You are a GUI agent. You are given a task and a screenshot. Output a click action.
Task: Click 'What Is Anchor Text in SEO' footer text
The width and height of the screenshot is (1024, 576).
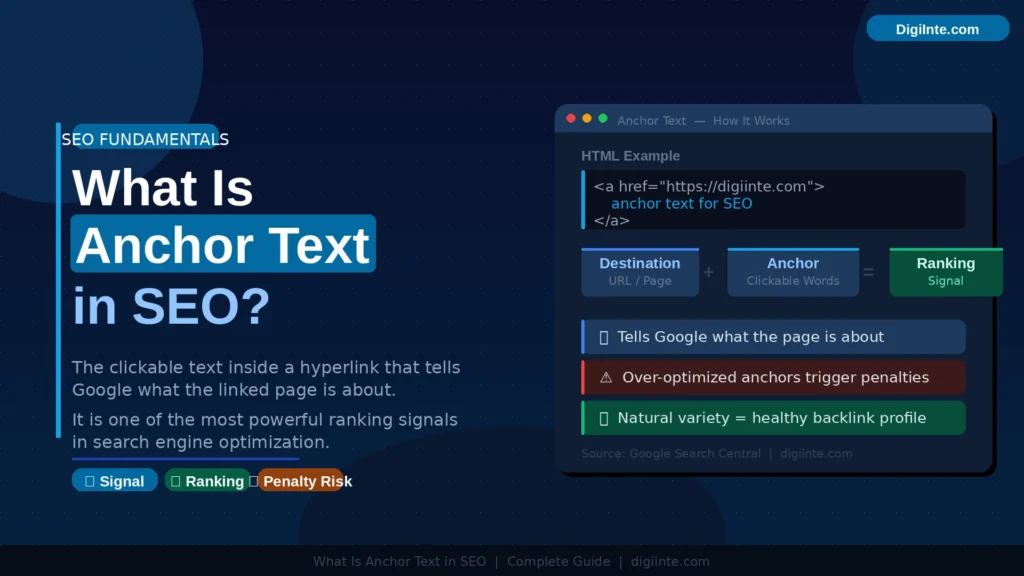click(x=400, y=562)
